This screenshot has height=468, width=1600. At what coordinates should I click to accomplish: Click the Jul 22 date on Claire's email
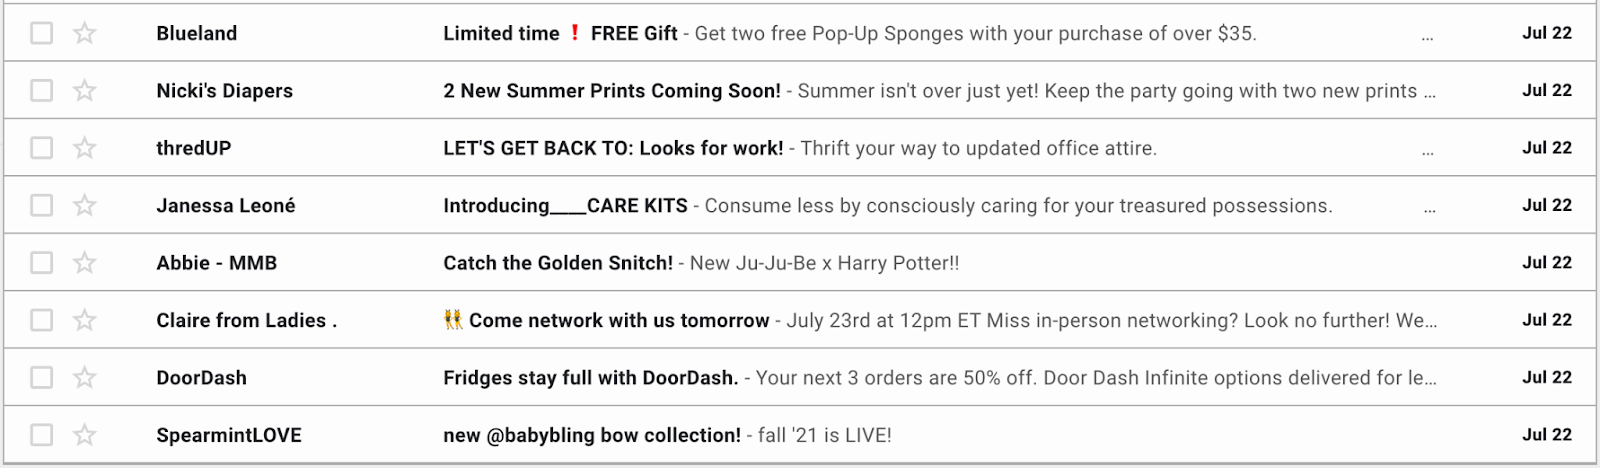click(1546, 320)
